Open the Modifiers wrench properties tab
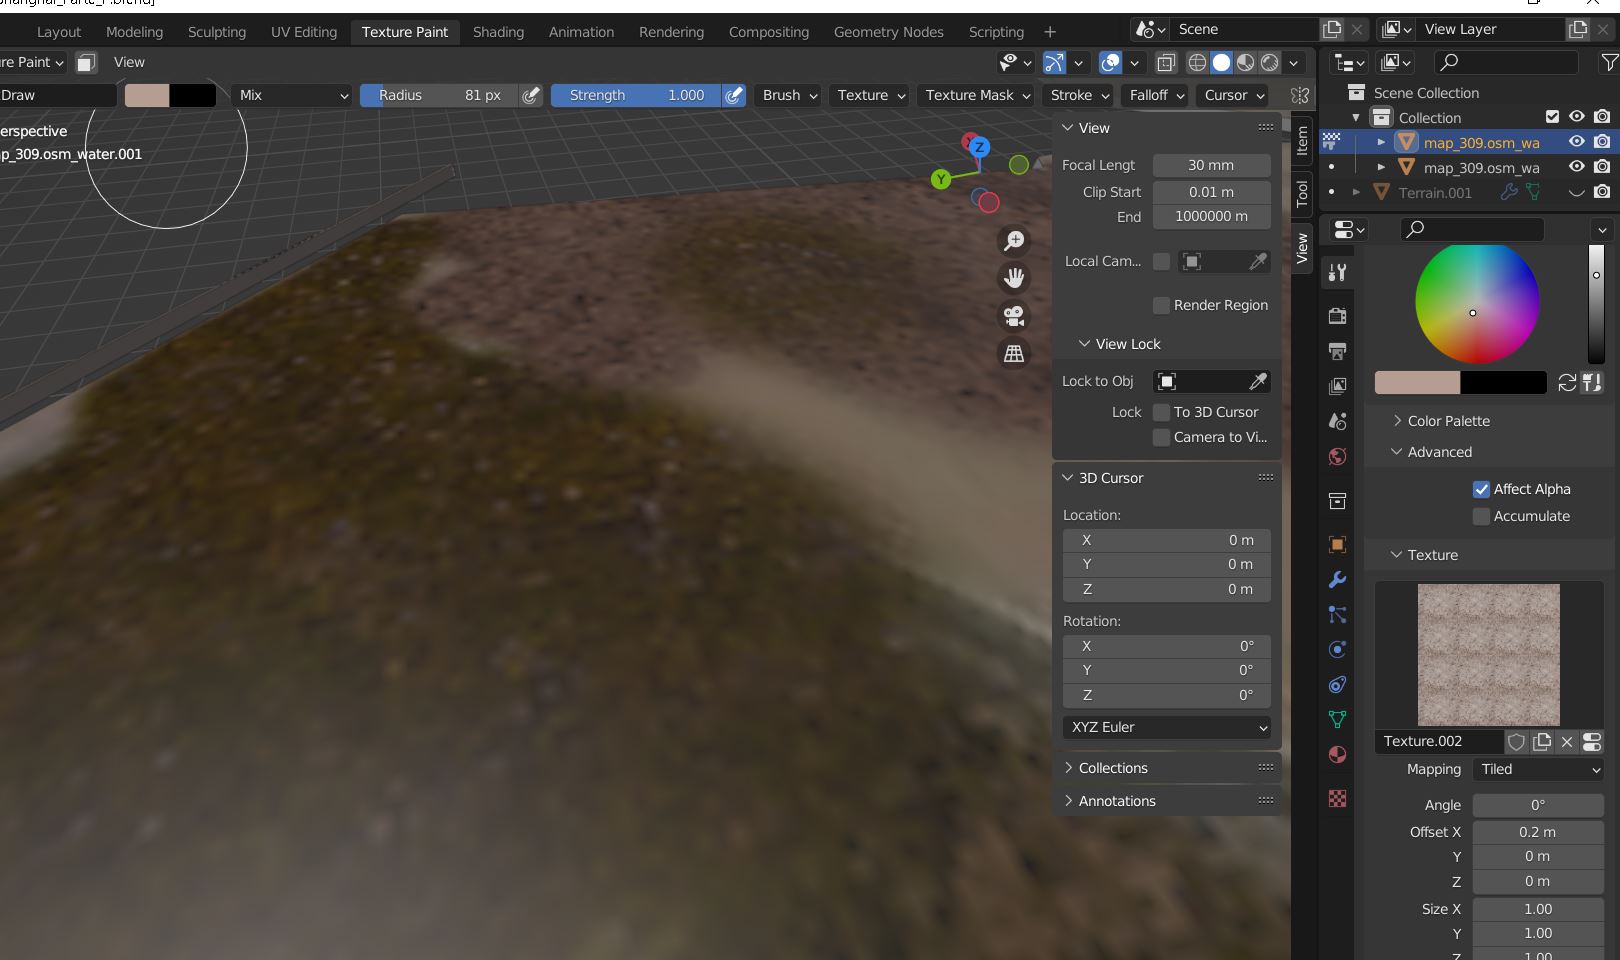The width and height of the screenshot is (1620, 960). (1338, 580)
